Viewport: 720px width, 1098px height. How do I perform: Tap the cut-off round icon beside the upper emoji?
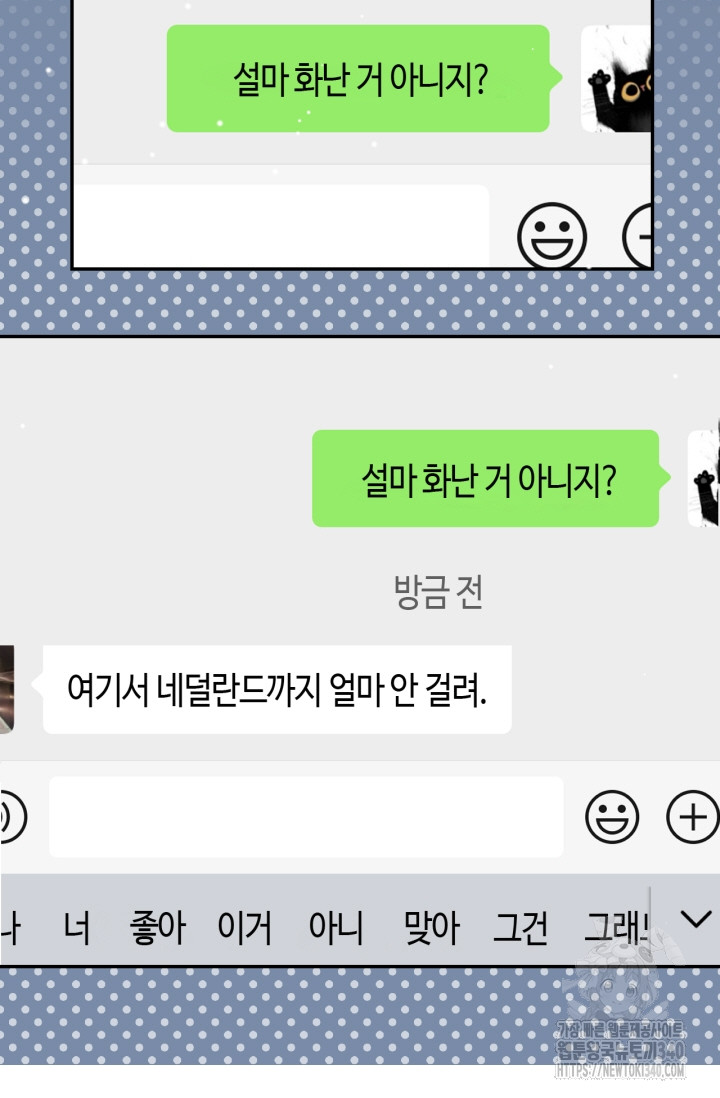pyautogui.click(x=637, y=236)
